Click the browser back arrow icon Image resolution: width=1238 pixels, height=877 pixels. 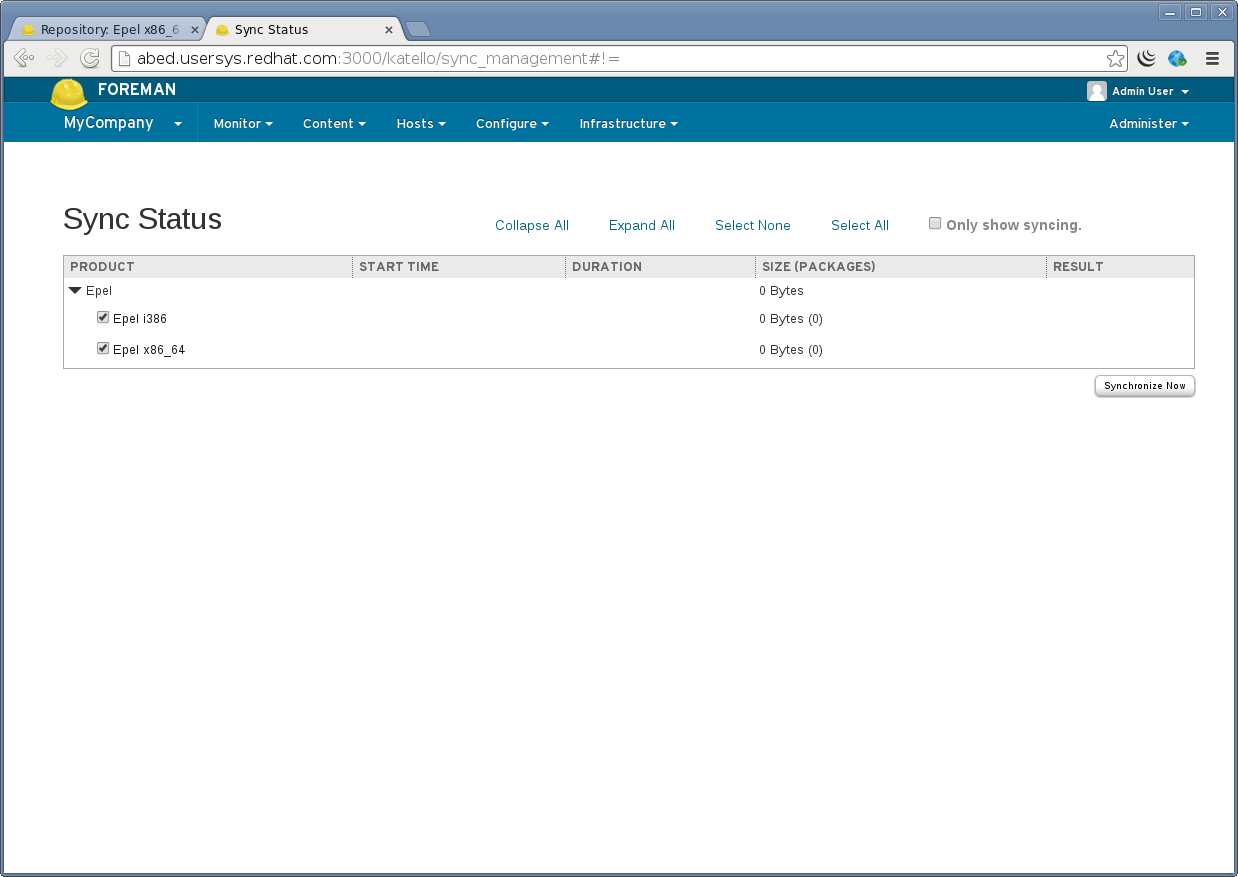point(24,58)
